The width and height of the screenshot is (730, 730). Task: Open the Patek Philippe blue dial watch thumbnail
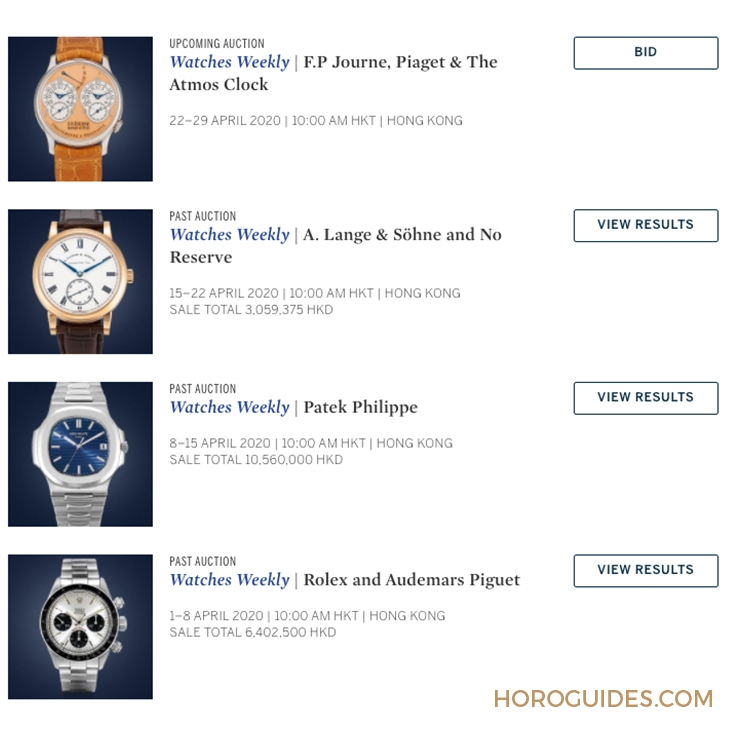click(x=80, y=454)
